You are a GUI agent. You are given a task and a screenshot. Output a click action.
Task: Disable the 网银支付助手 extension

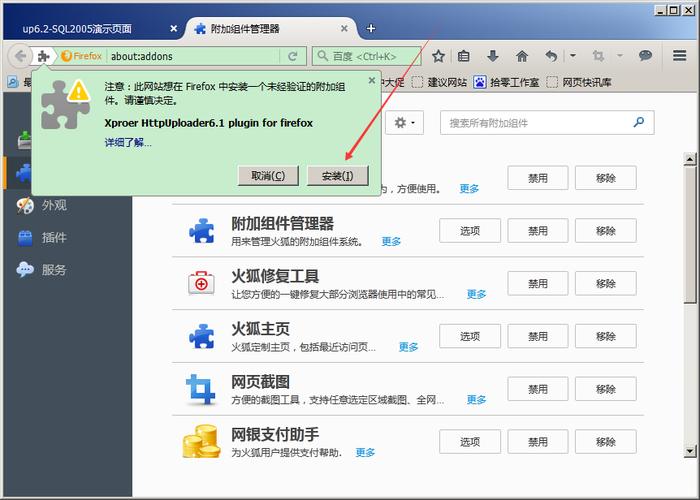tap(538, 441)
